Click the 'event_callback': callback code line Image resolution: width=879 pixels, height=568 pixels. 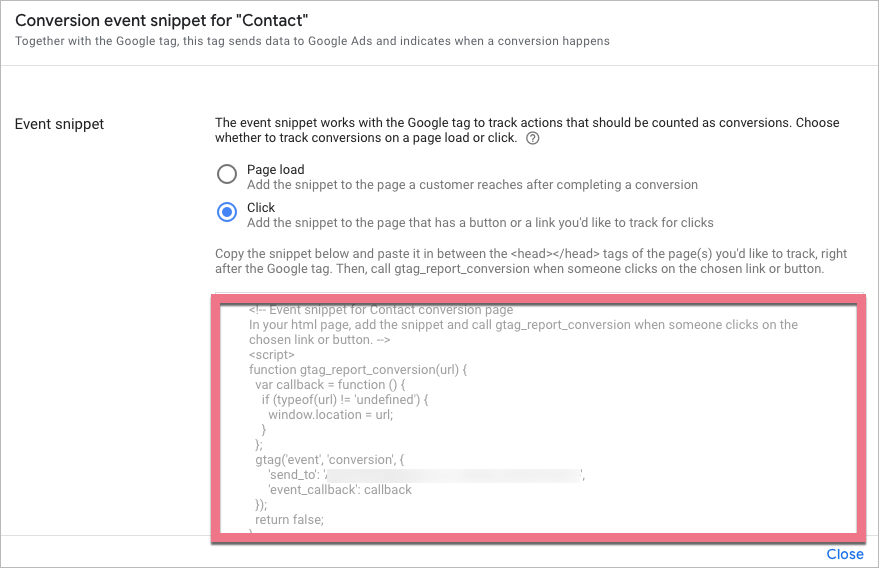[340, 490]
